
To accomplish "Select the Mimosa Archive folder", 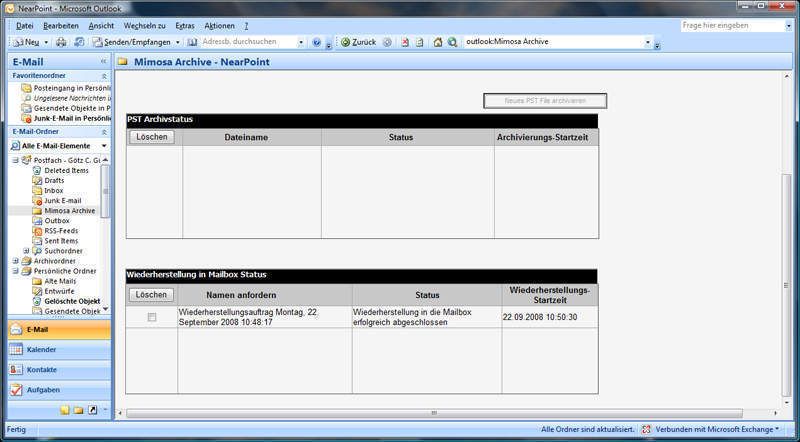I will pos(69,211).
